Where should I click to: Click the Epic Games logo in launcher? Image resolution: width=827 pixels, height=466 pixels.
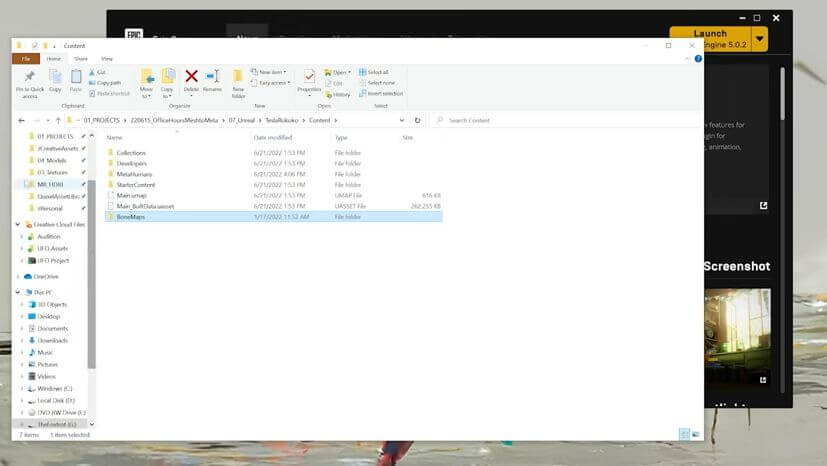134,33
